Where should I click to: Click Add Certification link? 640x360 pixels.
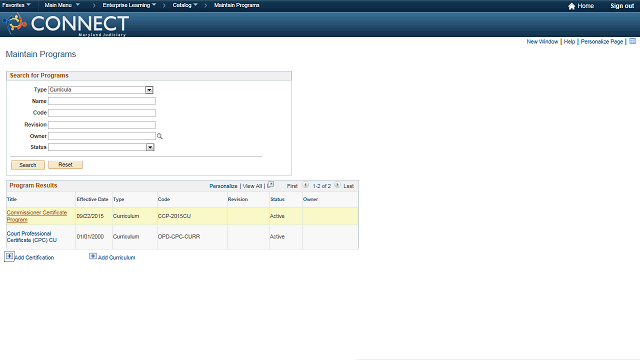[34, 258]
